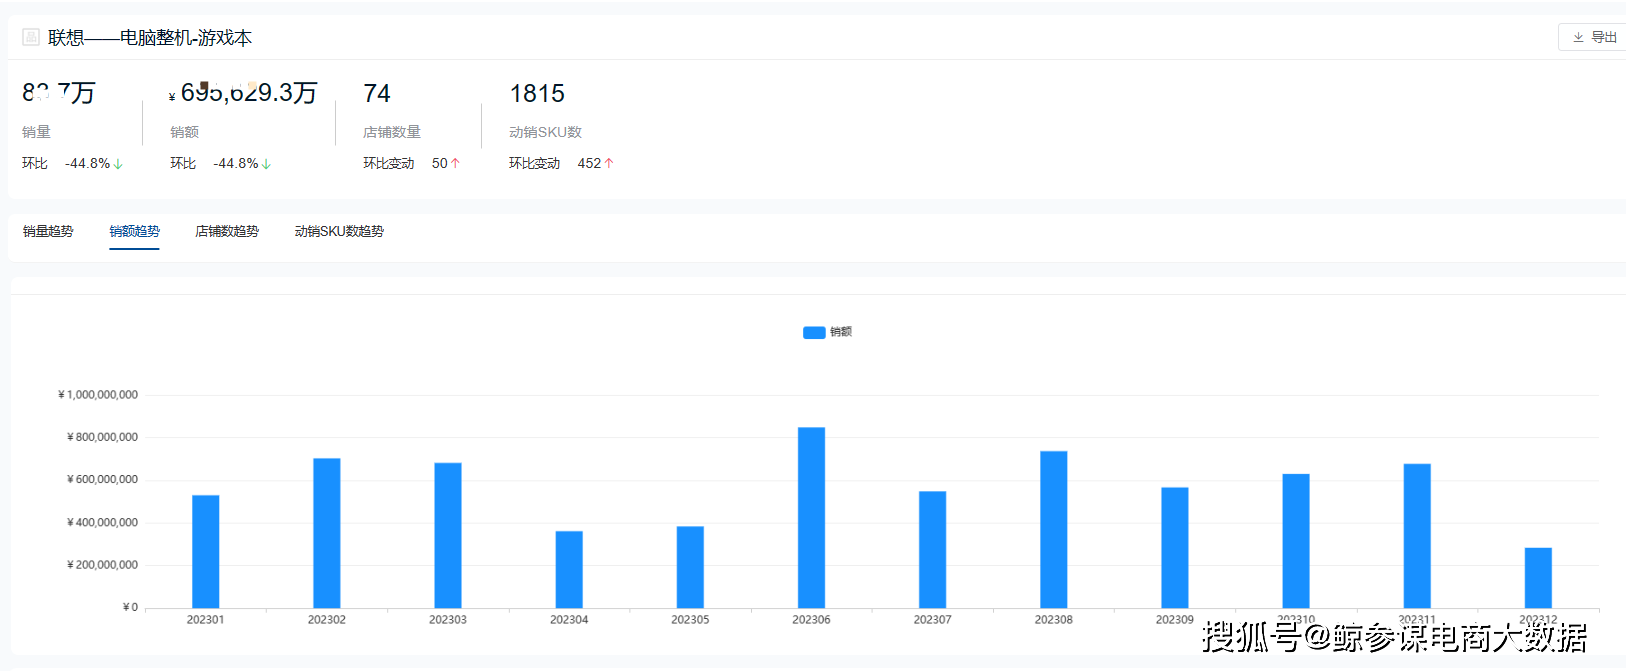This screenshot has width=1626, height=671.
Task: Click the up arrow next to 452
Action: 609,163
